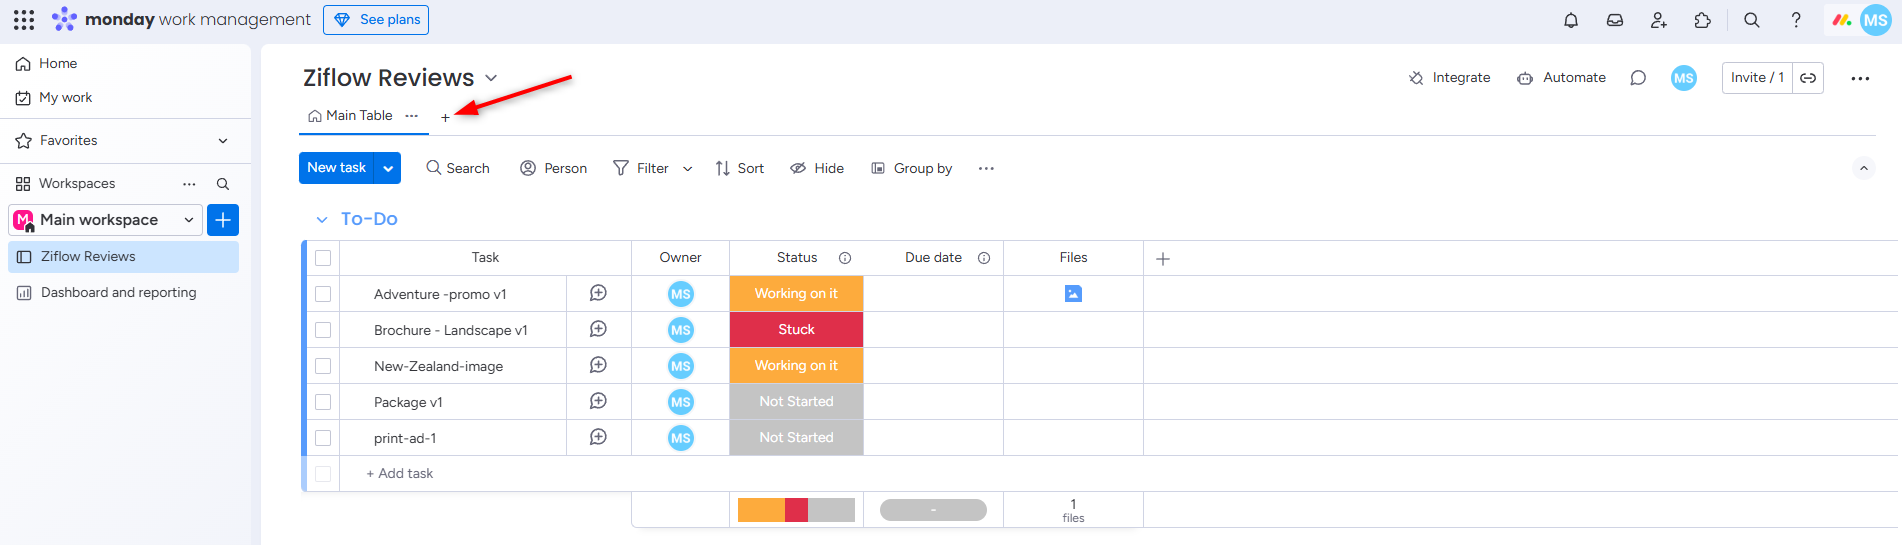Viewport: 1902px width, 545px height.
Task: Open conversation for New-Zealand-image
Action: [598, 365]
